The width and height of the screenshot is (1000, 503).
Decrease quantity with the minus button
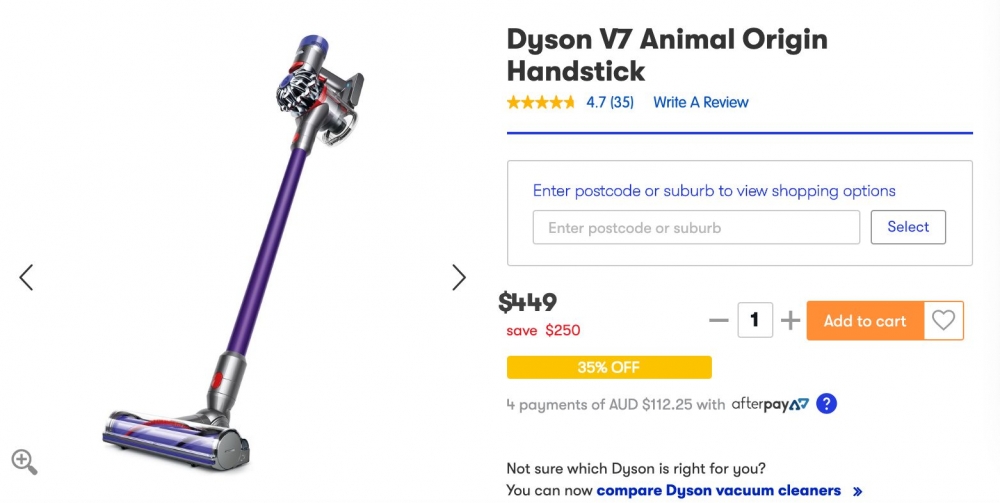click(x=718, y=321)
